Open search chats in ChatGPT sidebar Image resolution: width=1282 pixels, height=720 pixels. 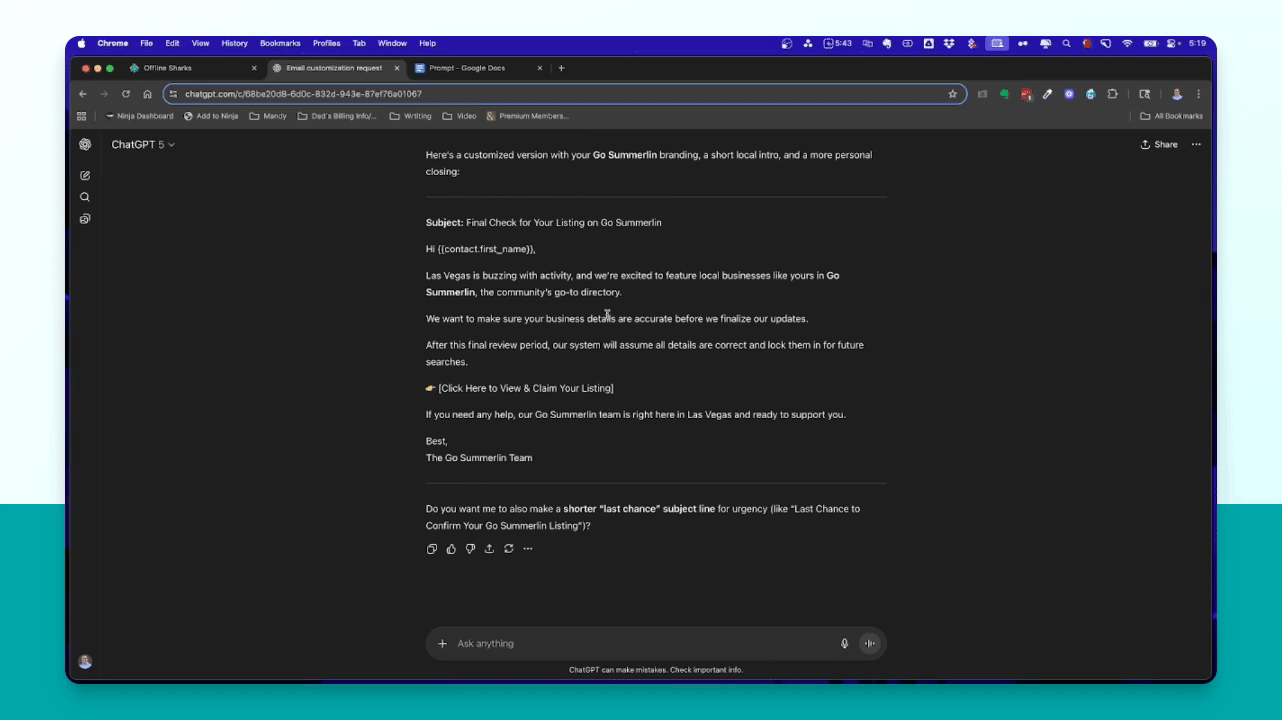tap(85, 197)
